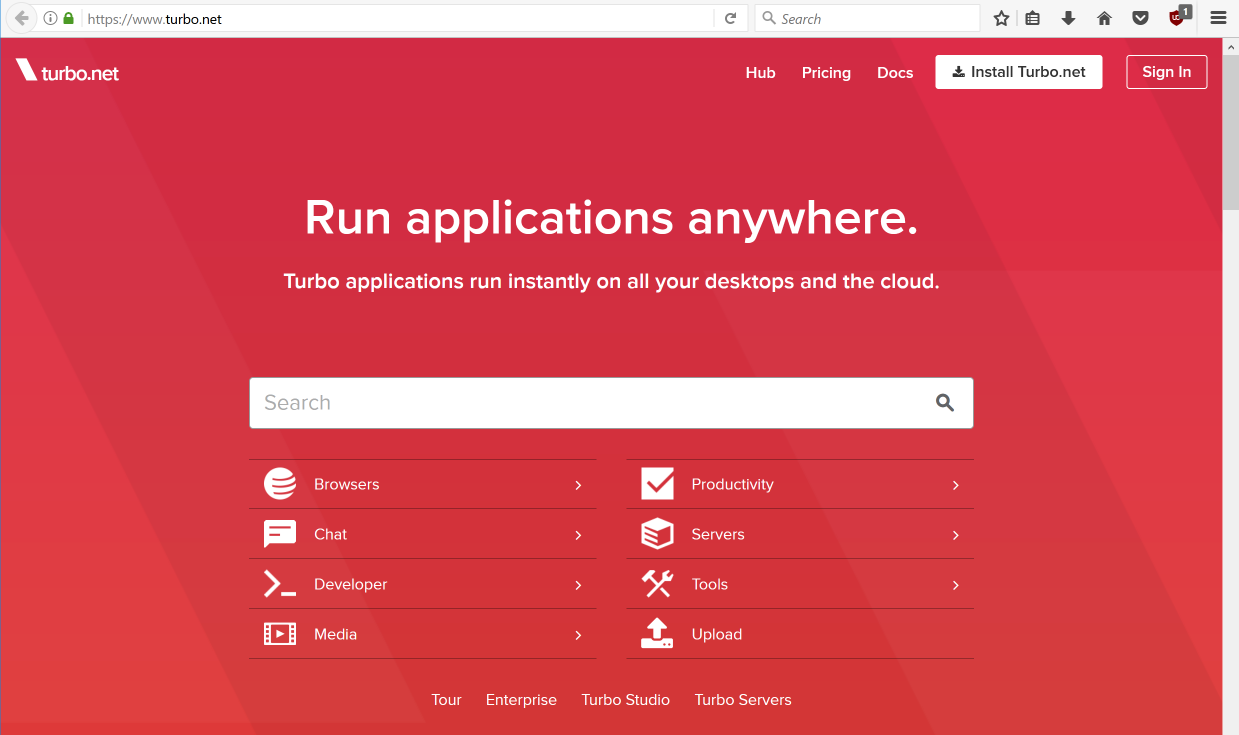Follow the Enterprise link
1239x735 pixels.
pos(521,700)
